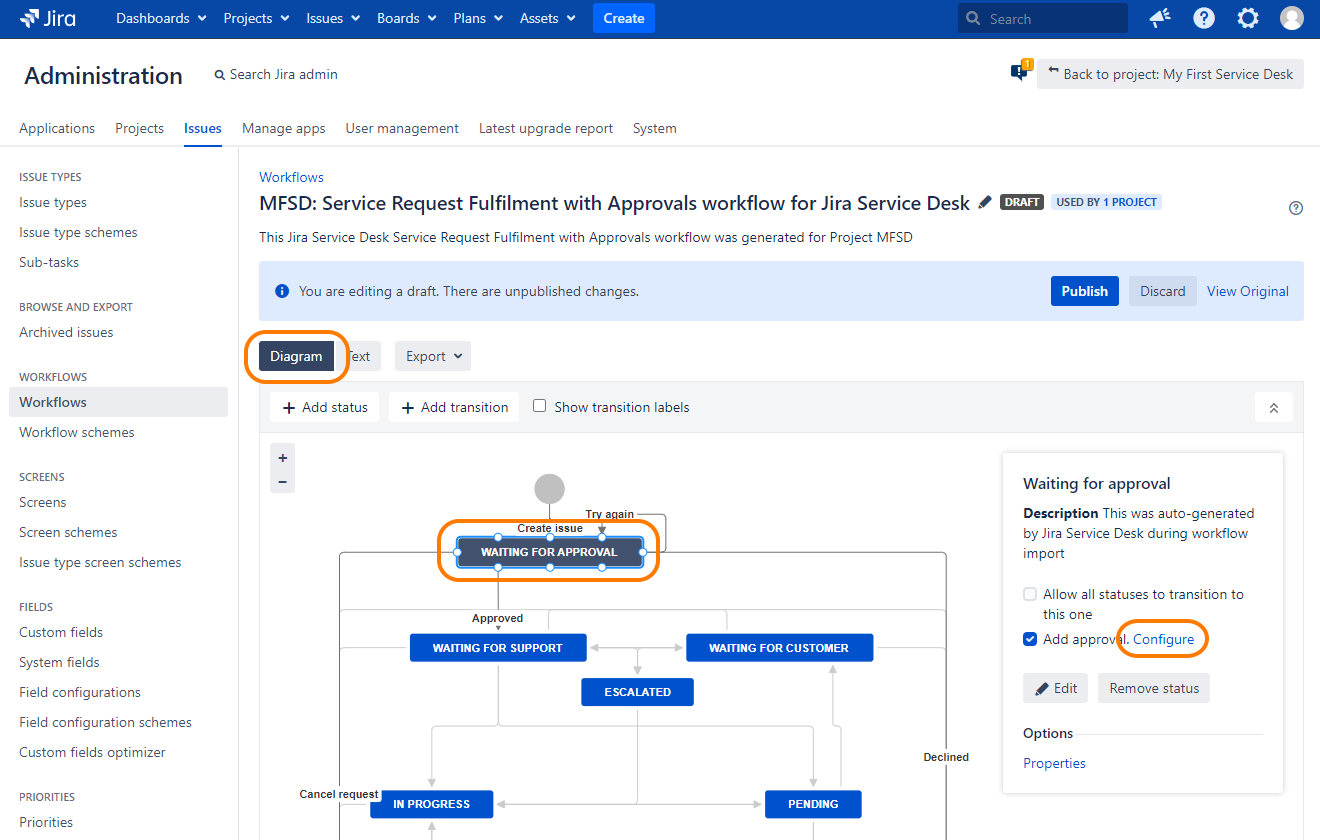Switch to the User management tab
Viewport: 1320px width, 840px height.
click(x=402, y=128)
